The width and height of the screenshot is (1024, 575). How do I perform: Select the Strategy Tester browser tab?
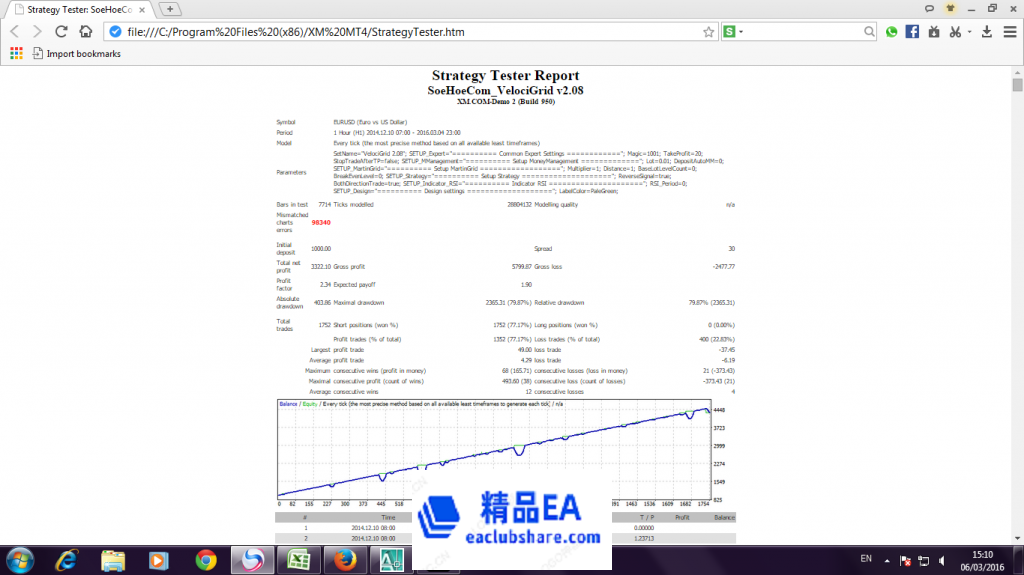(76, 9)
